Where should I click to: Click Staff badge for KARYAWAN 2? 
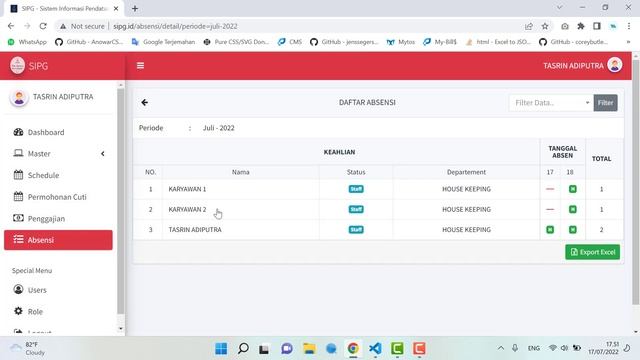coord(356,209)
